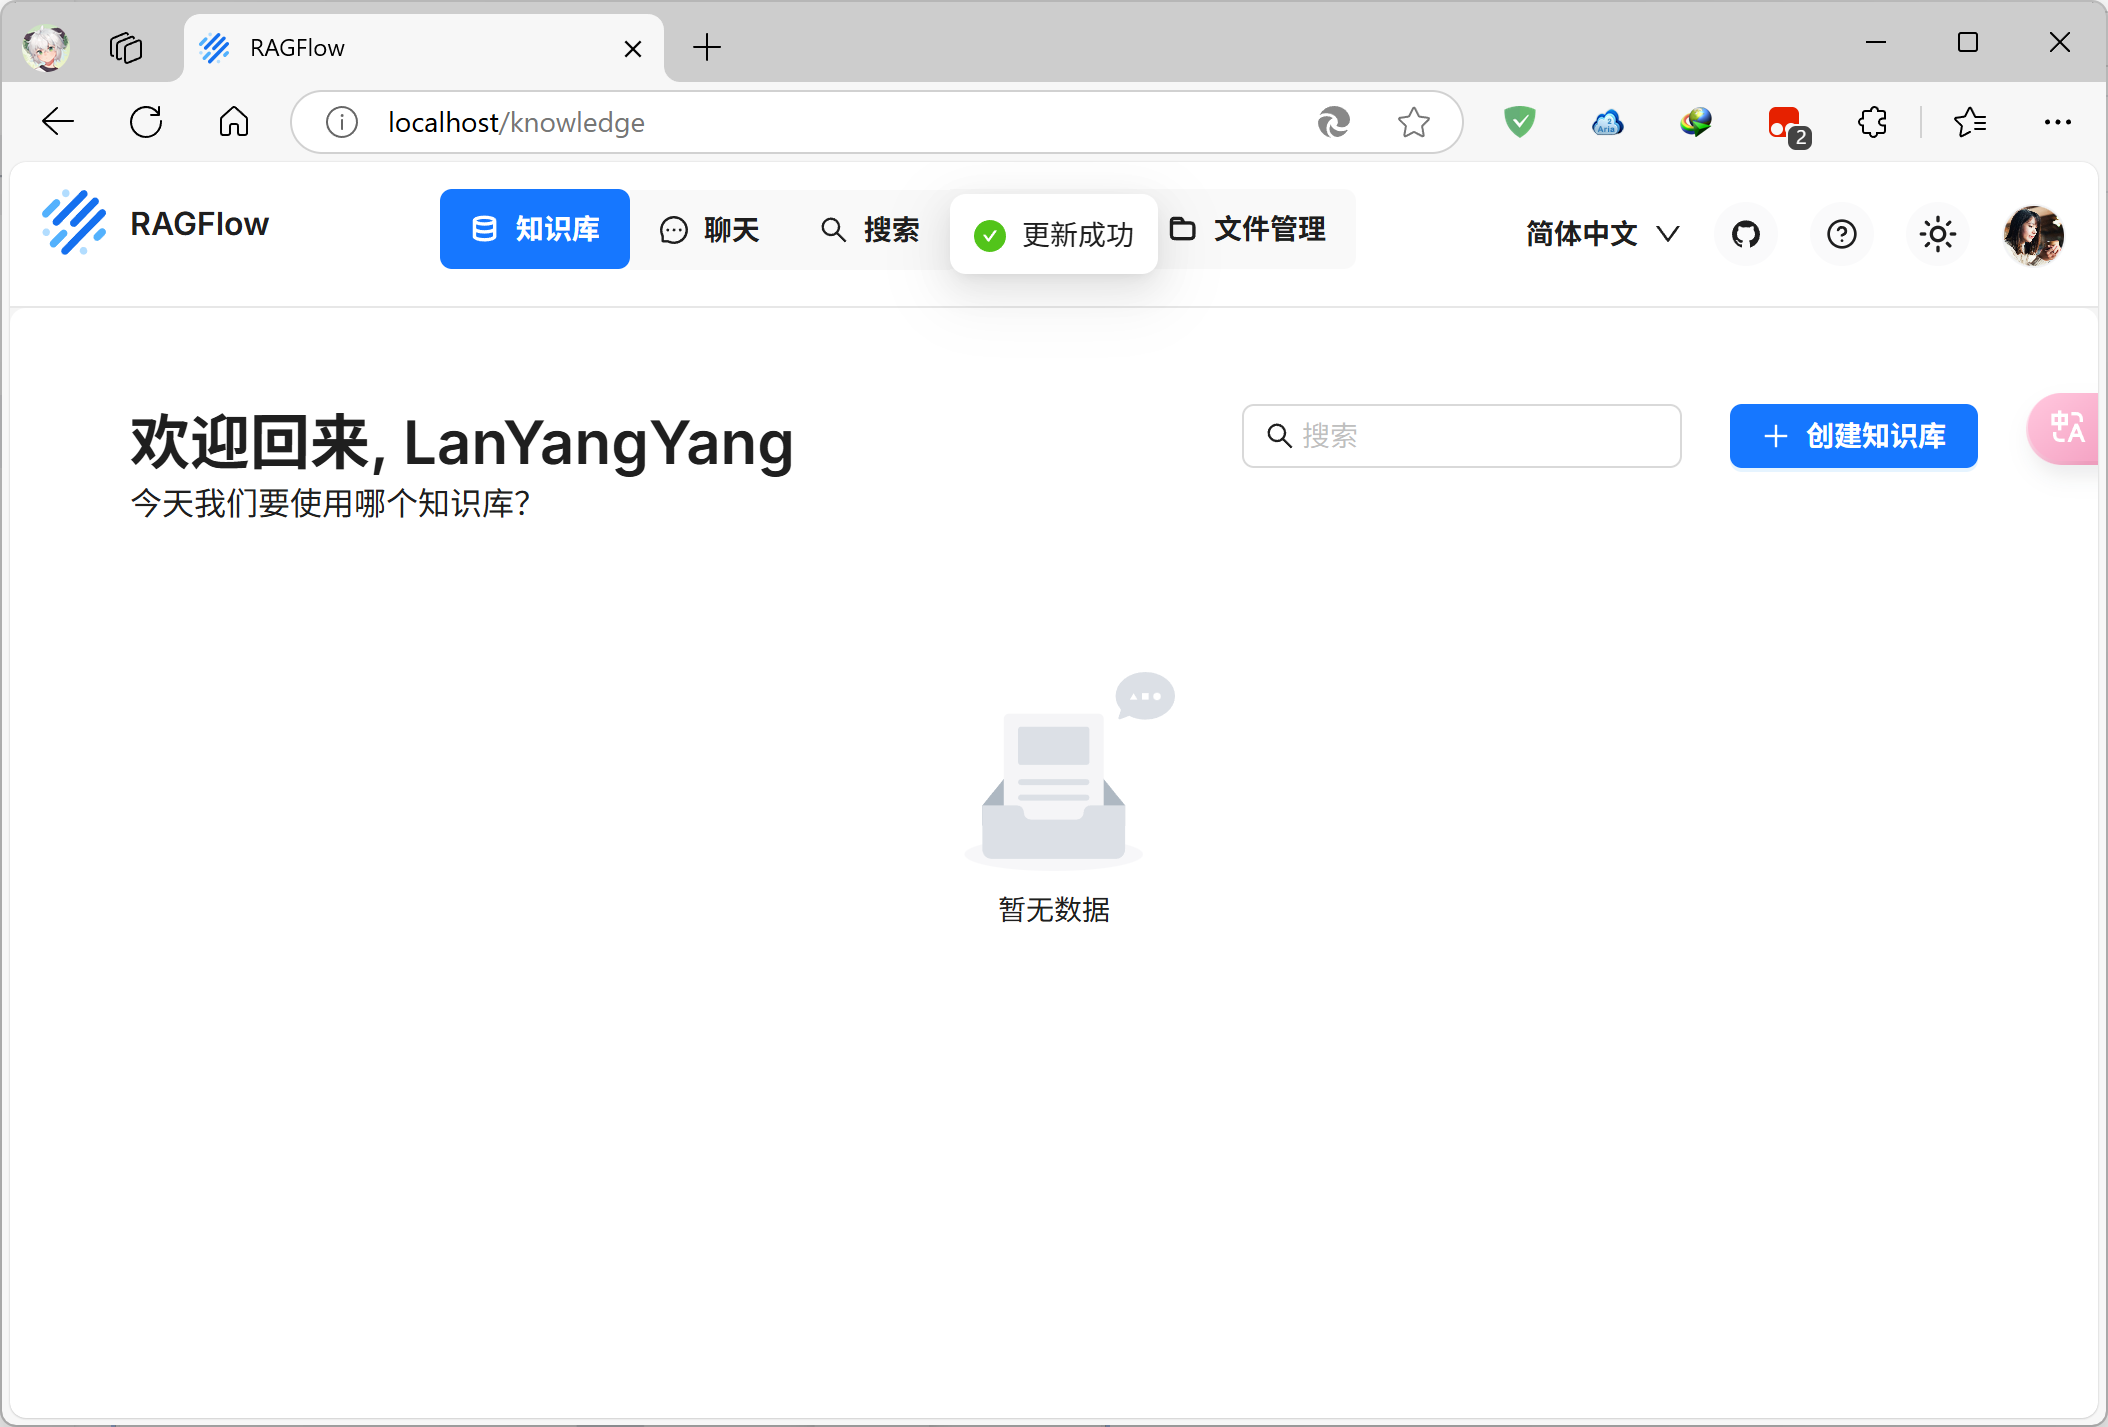Screen dimensions: 2108x1427
Task: Open the user avatar profile
Action: pos(2033,234)
